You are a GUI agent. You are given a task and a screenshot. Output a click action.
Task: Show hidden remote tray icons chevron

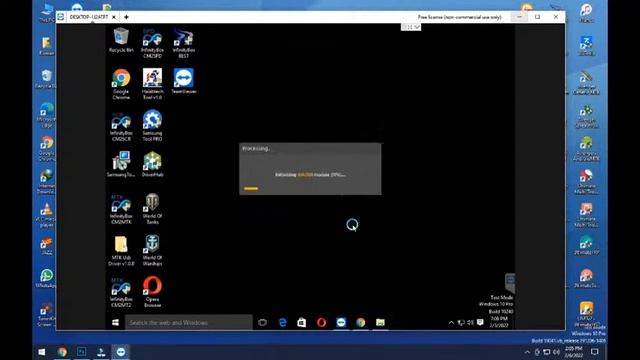coord(451,322)
